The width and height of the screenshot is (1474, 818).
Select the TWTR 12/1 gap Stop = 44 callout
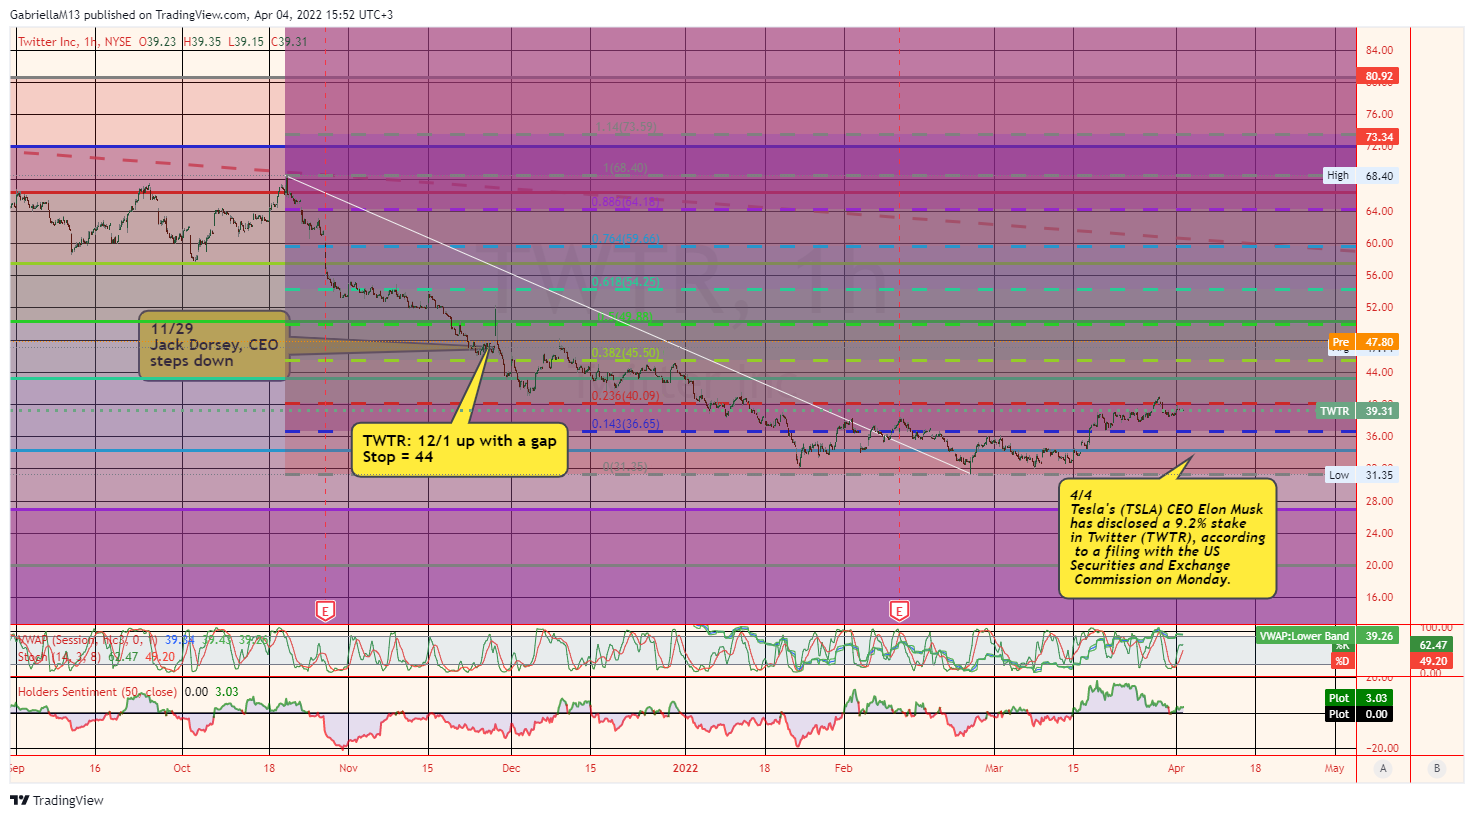click(x=460, y=449)
